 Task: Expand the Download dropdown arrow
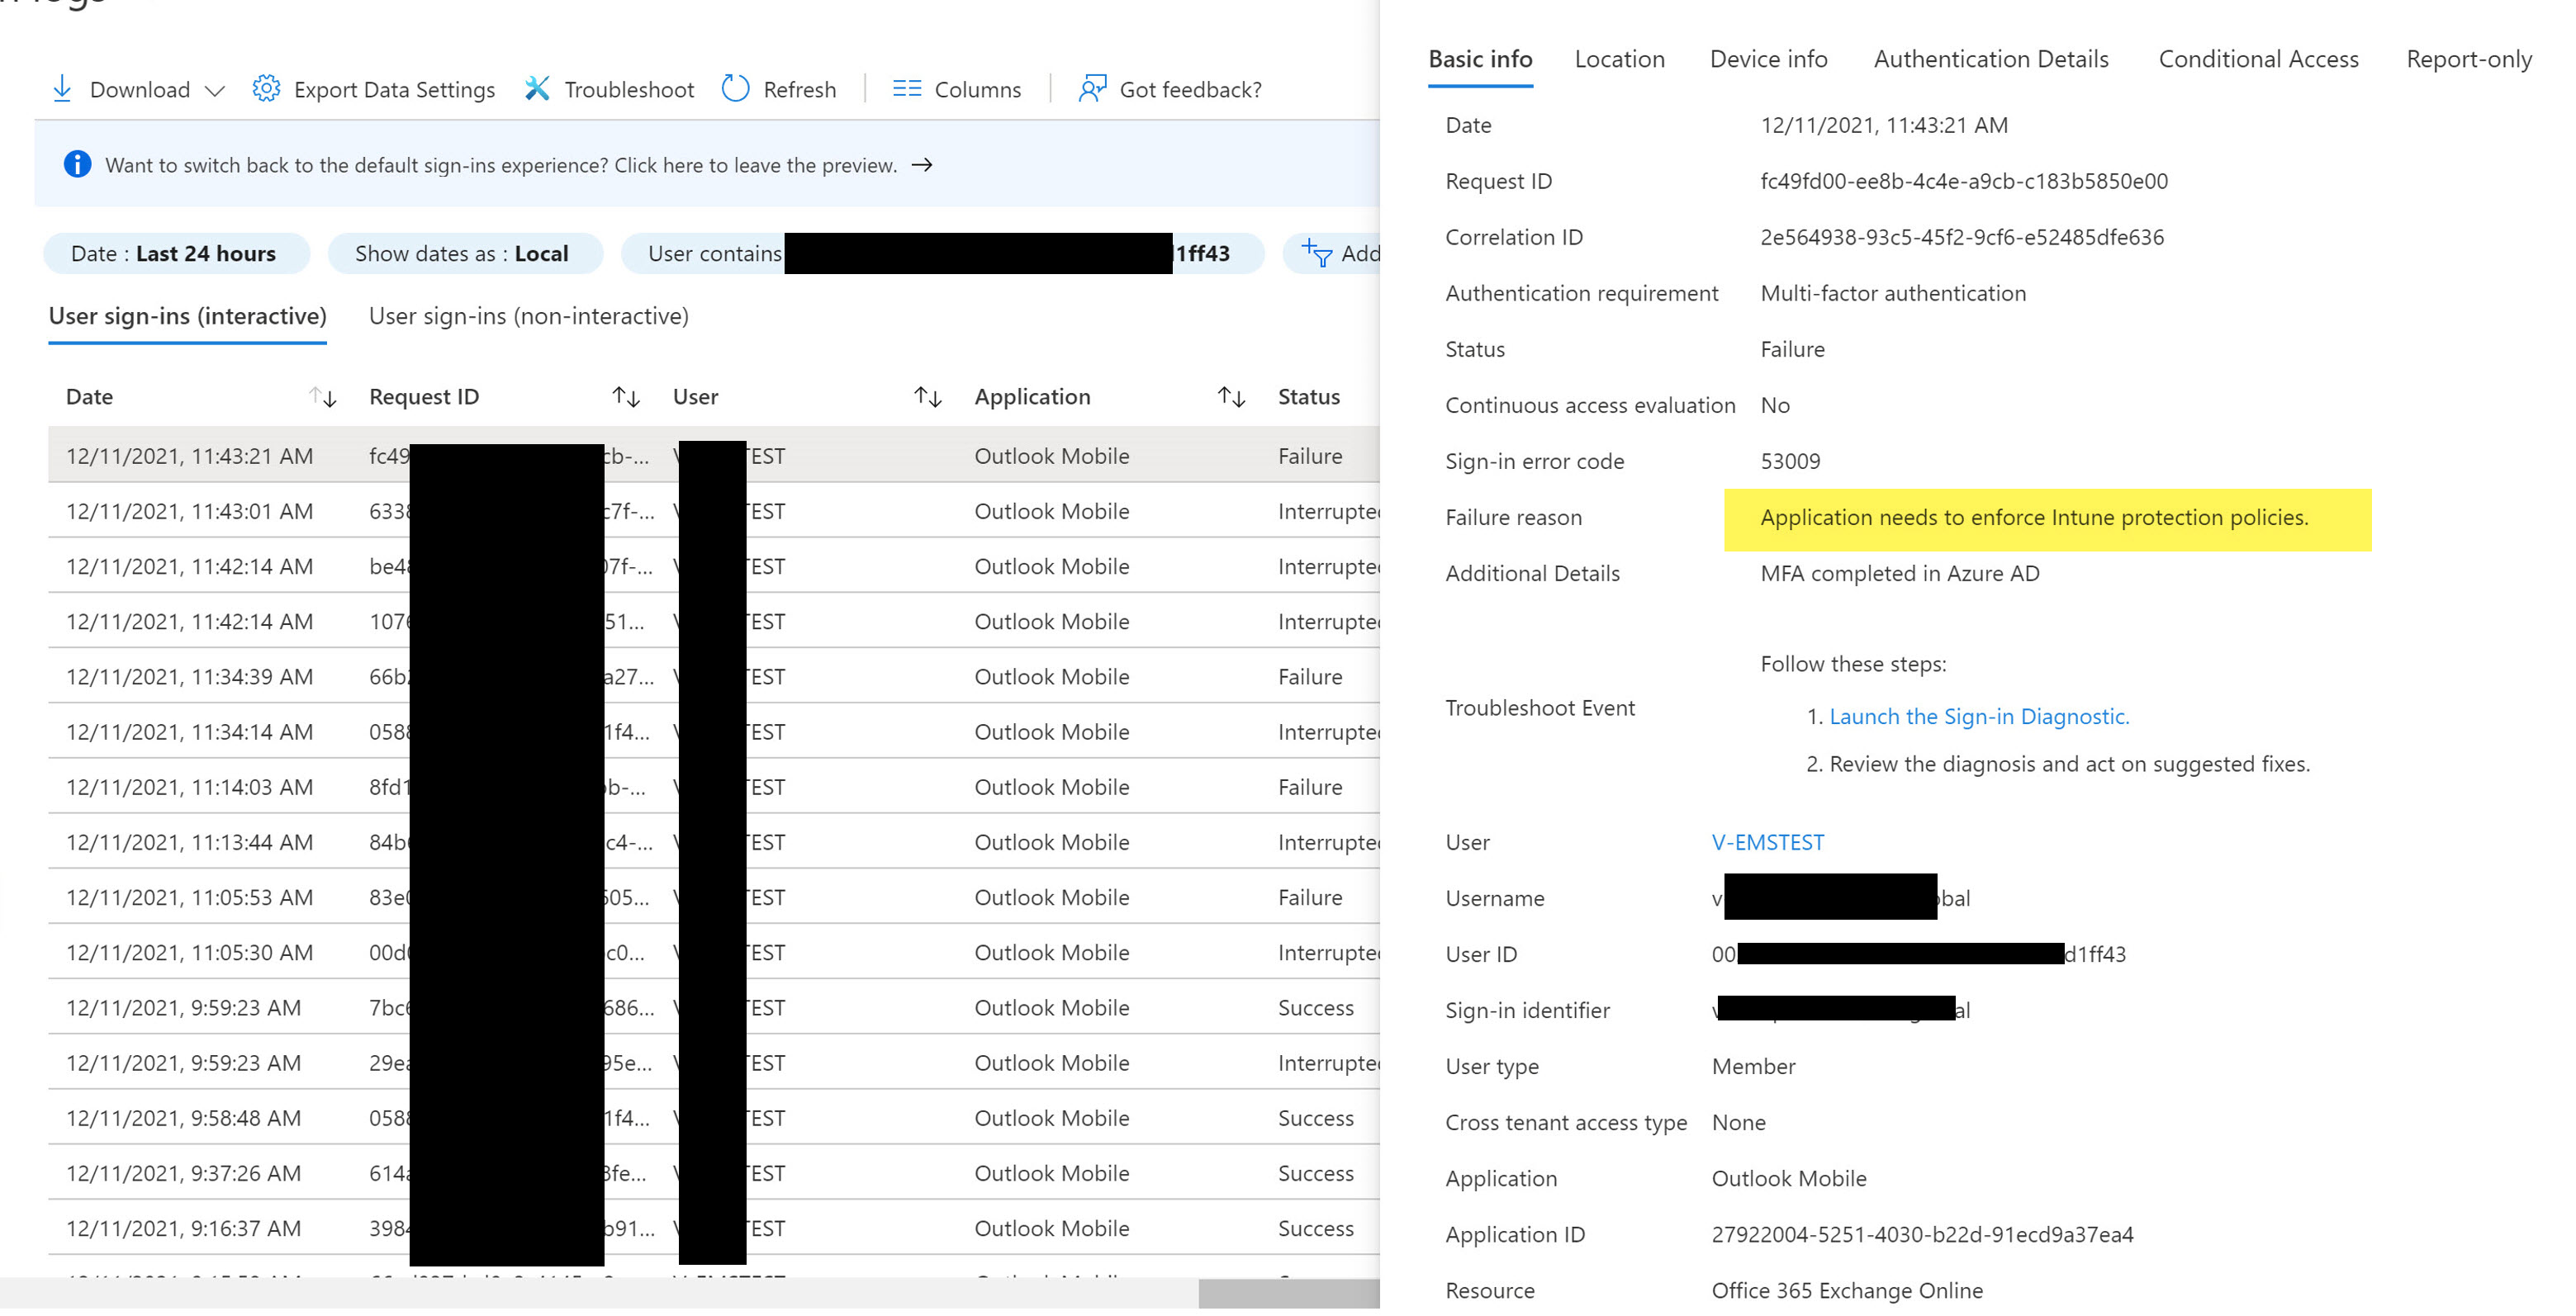point(216,91)
